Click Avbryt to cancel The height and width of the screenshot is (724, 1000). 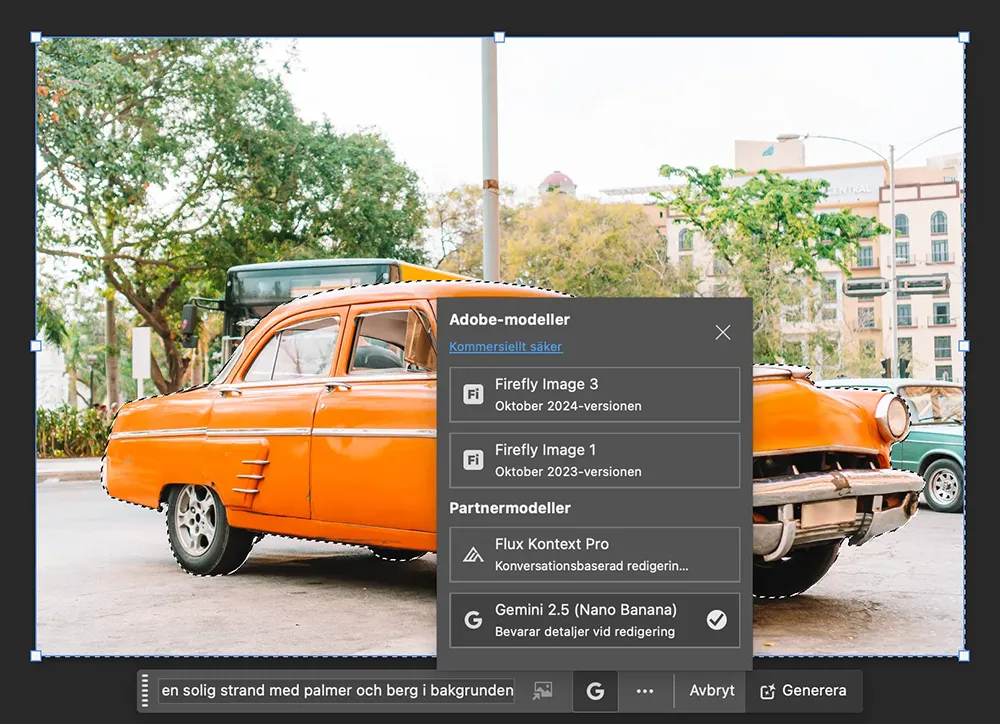tap(712, 691)
